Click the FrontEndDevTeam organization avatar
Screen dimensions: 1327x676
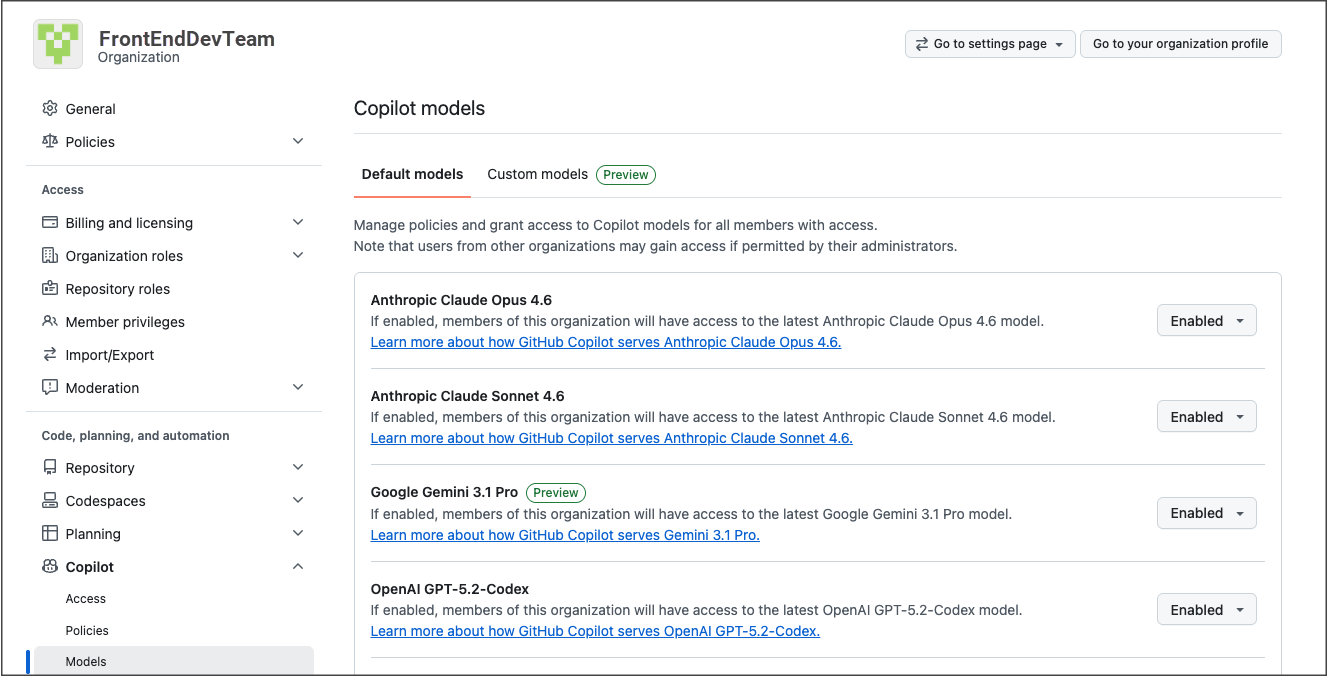point(58,44)
